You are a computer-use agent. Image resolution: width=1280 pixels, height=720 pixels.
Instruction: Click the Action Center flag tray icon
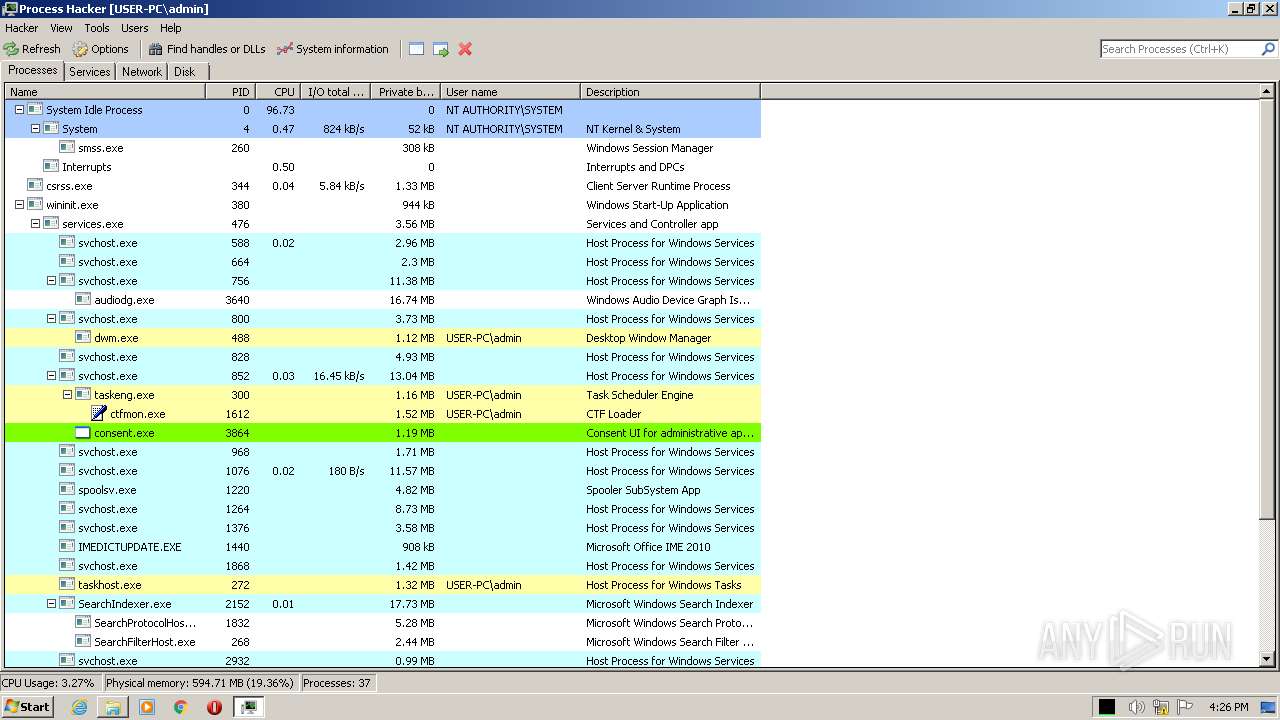1186,707
